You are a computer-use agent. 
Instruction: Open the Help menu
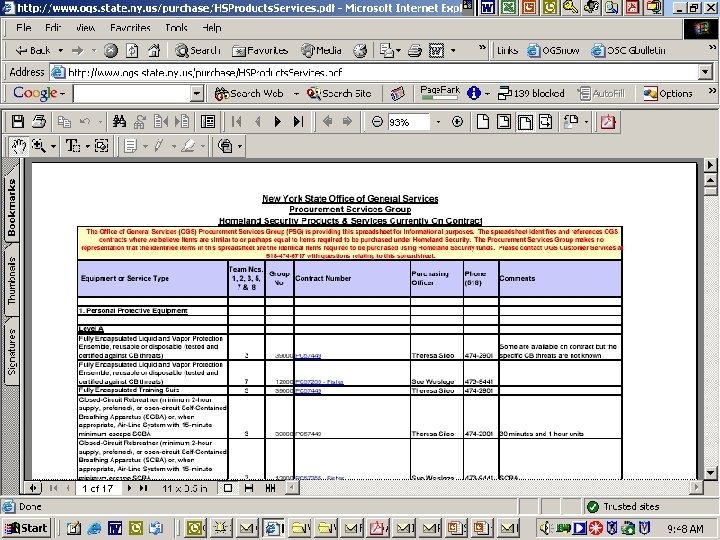pos(212,28)
